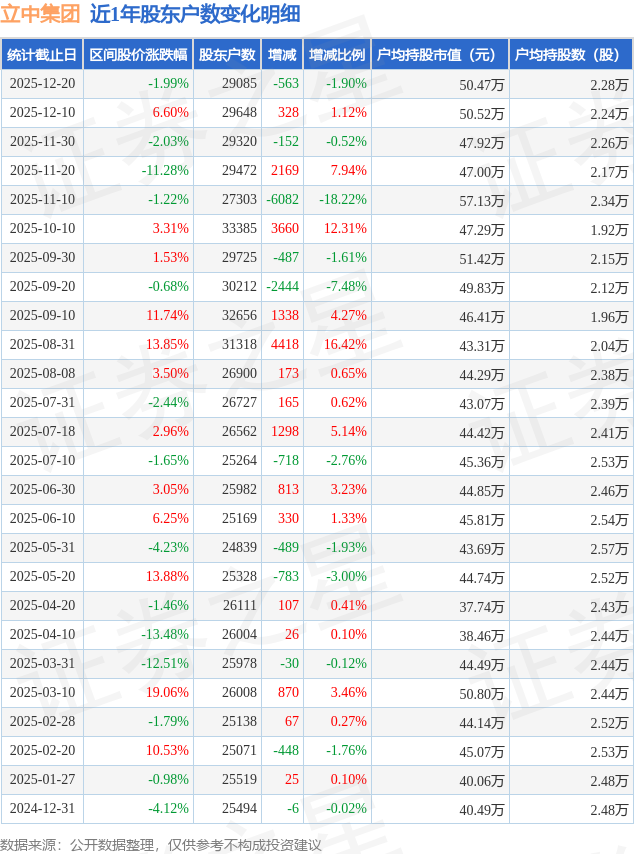This screenshot has width=634, height=854.
Task: Click the -6082 shareholder decrease value
Action: [283, 200]
